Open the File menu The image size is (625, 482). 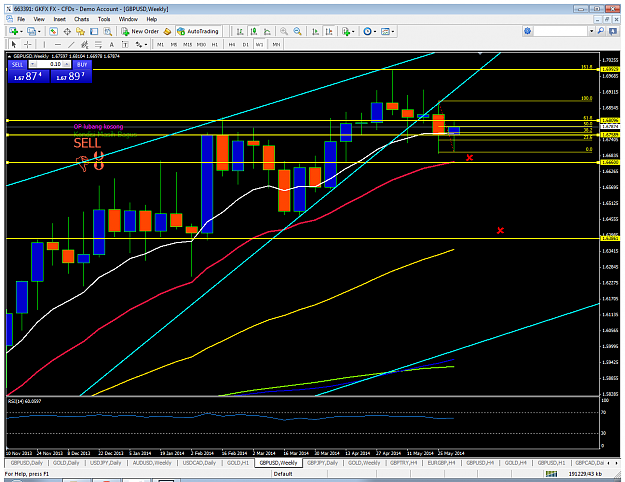pos(21,19)
